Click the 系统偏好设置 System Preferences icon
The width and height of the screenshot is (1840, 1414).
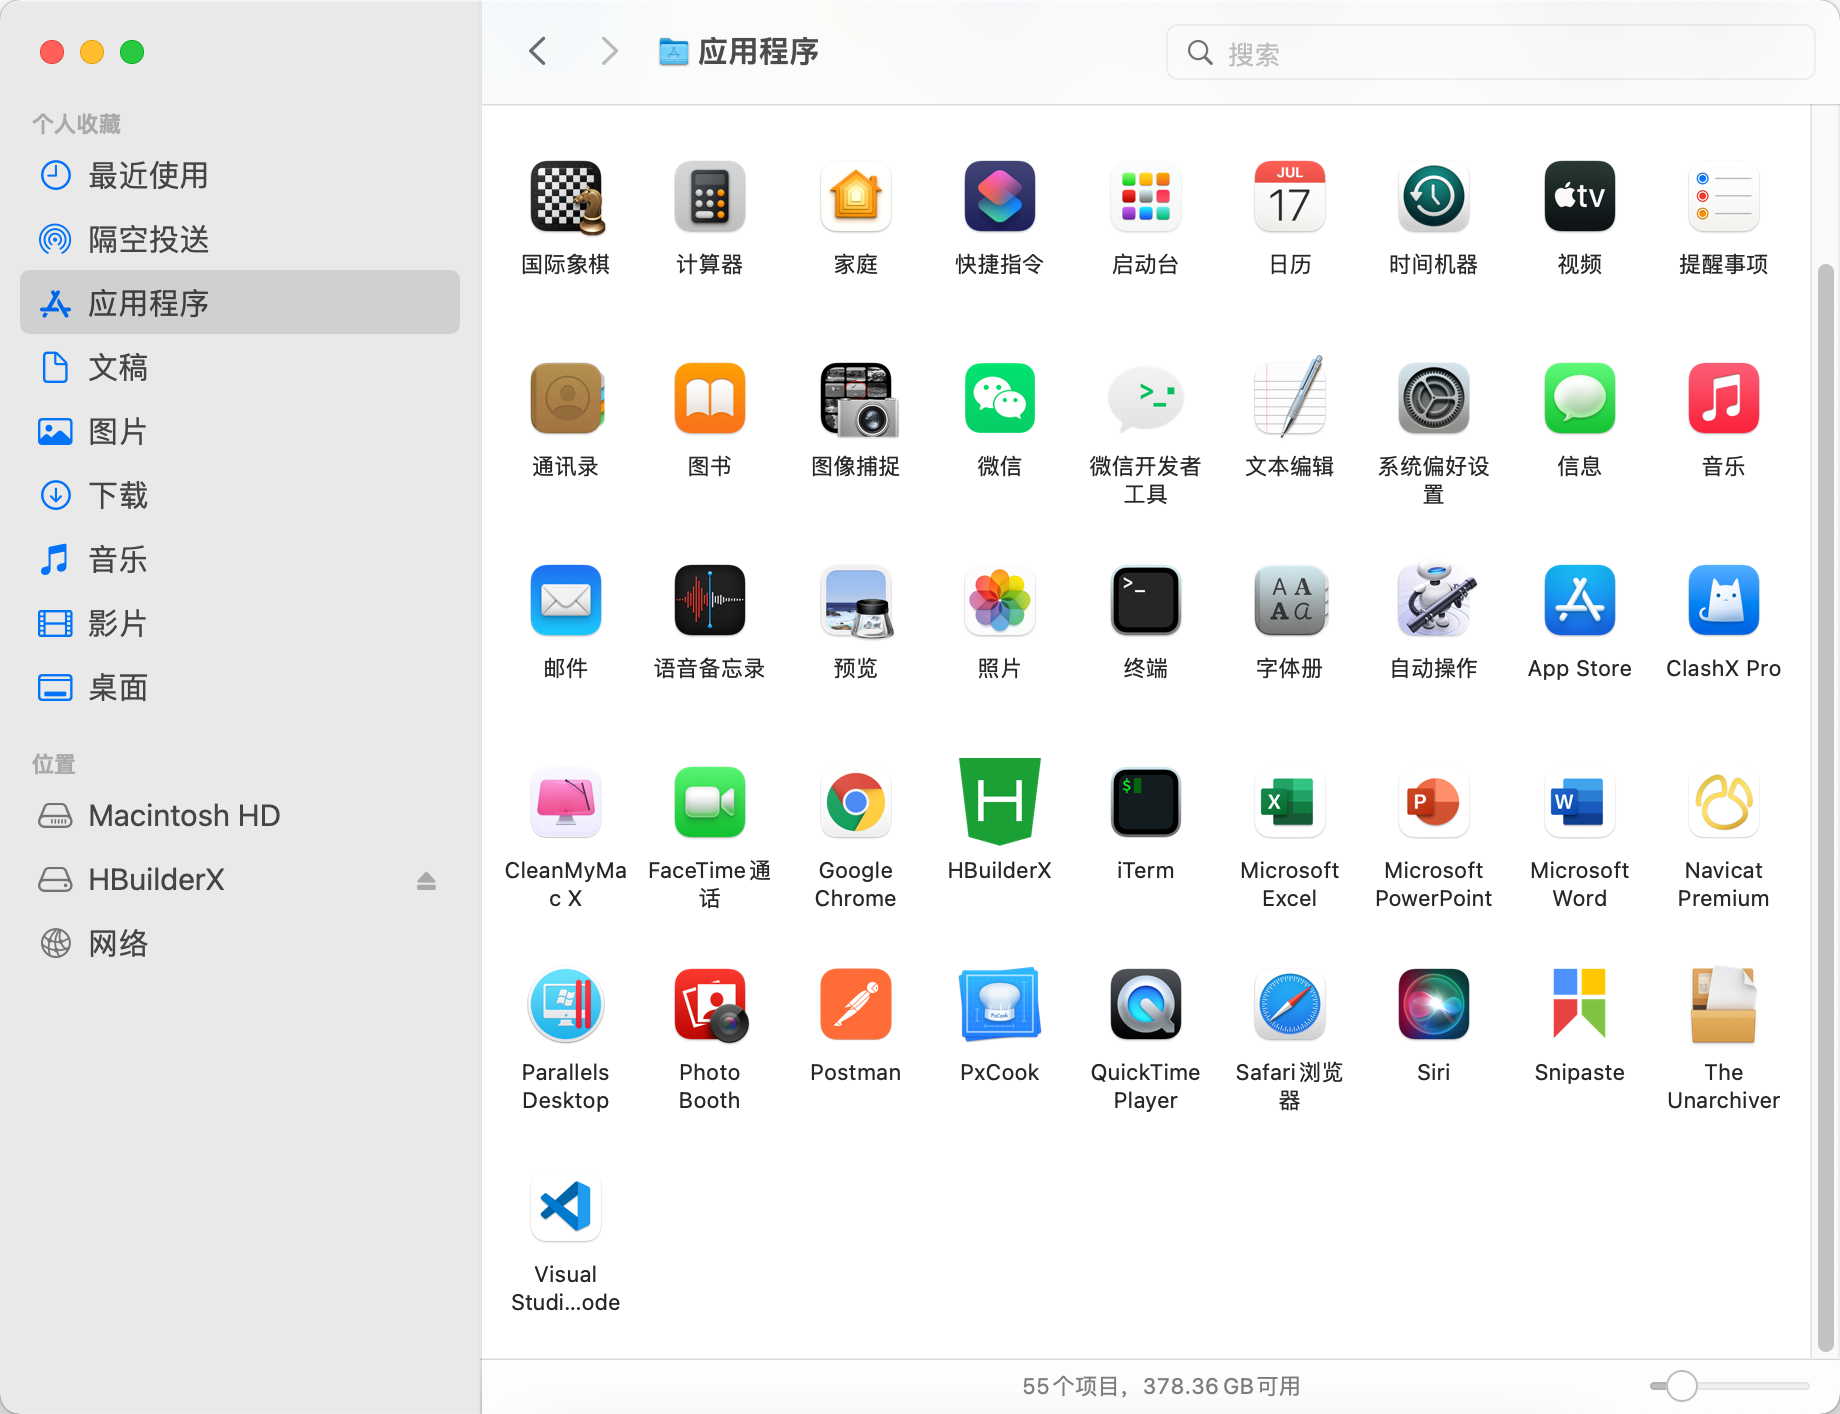[1434, 399]
